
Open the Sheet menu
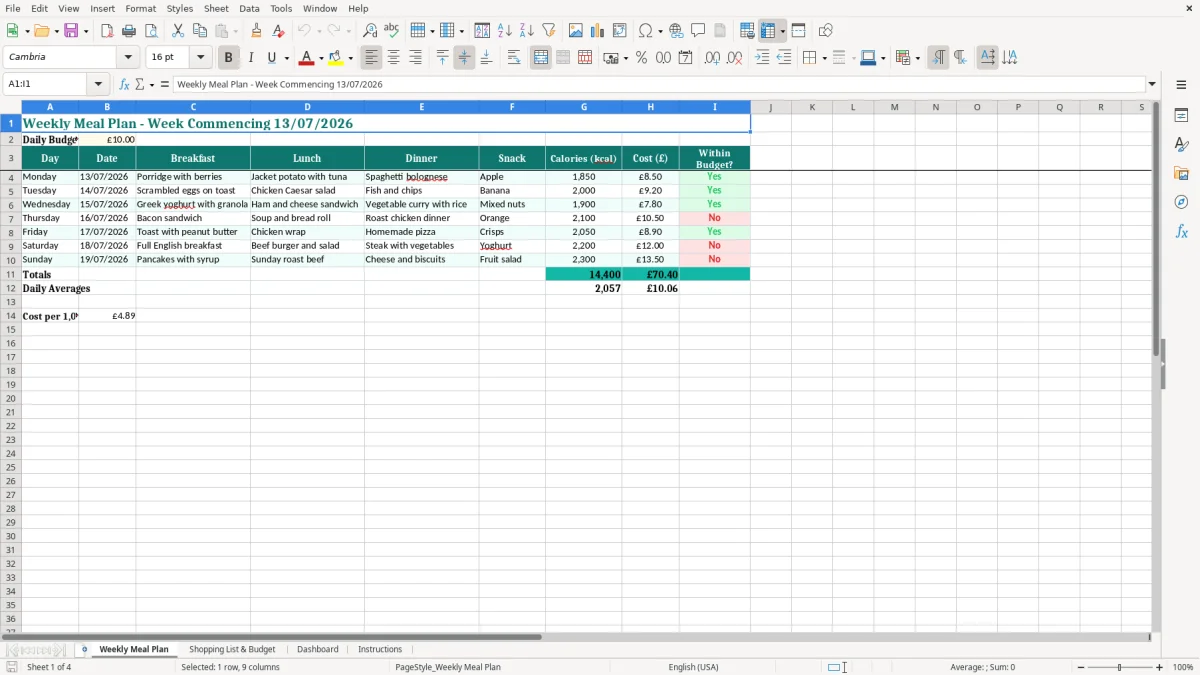[x=216, y=8]
